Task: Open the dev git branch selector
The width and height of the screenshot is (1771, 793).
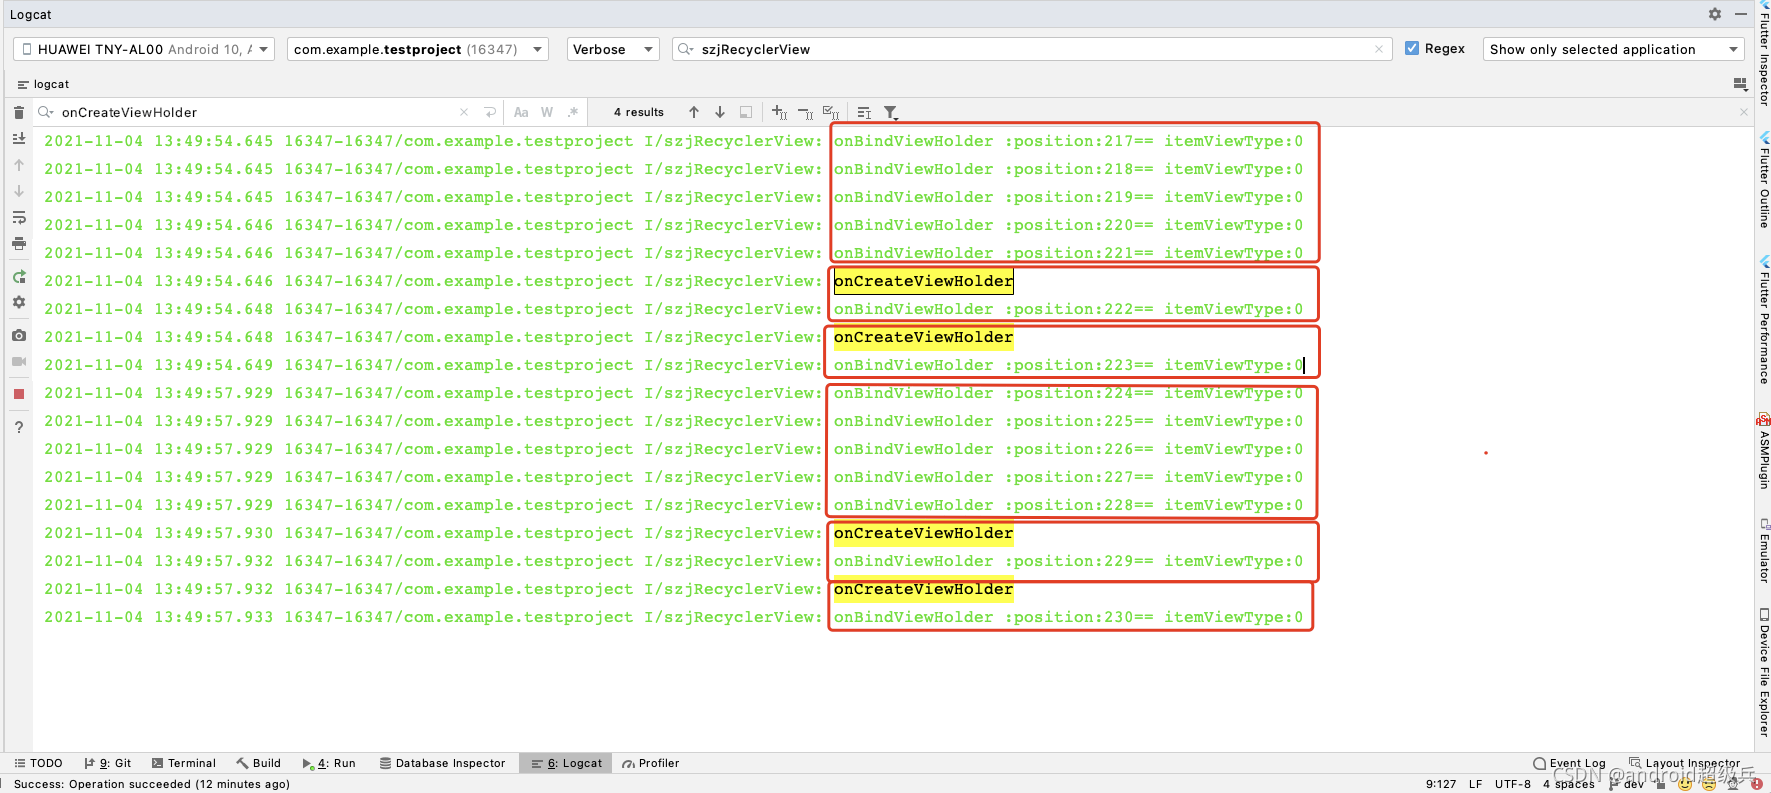Action: tap(1627, 784)
